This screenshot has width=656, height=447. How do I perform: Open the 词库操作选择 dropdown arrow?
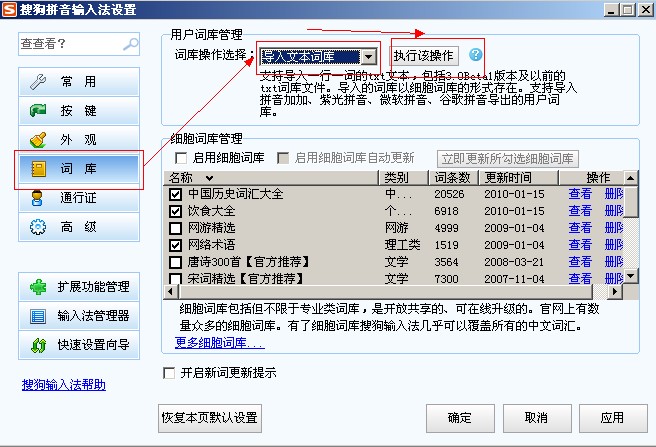(x=369, y=57)
